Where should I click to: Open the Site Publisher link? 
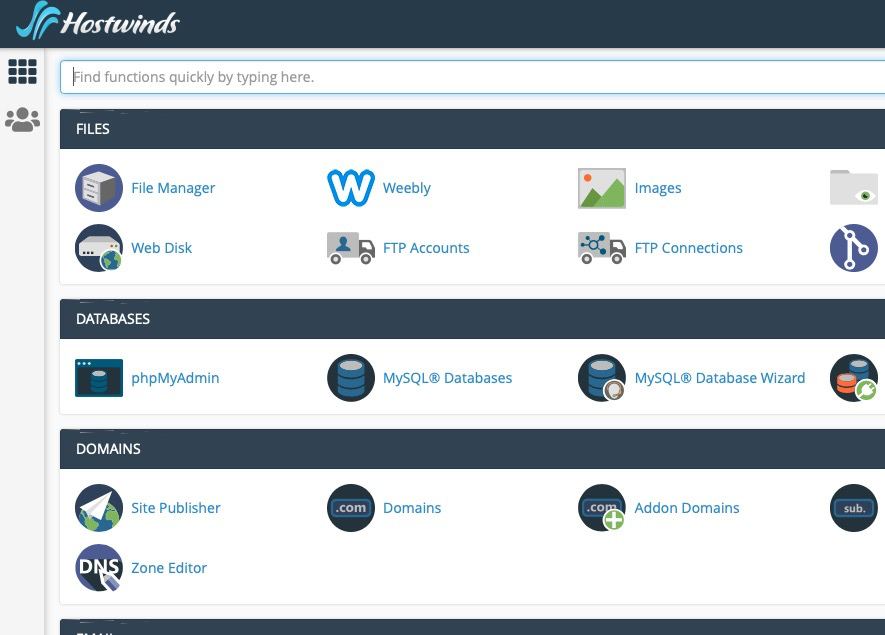pos(176,508)
